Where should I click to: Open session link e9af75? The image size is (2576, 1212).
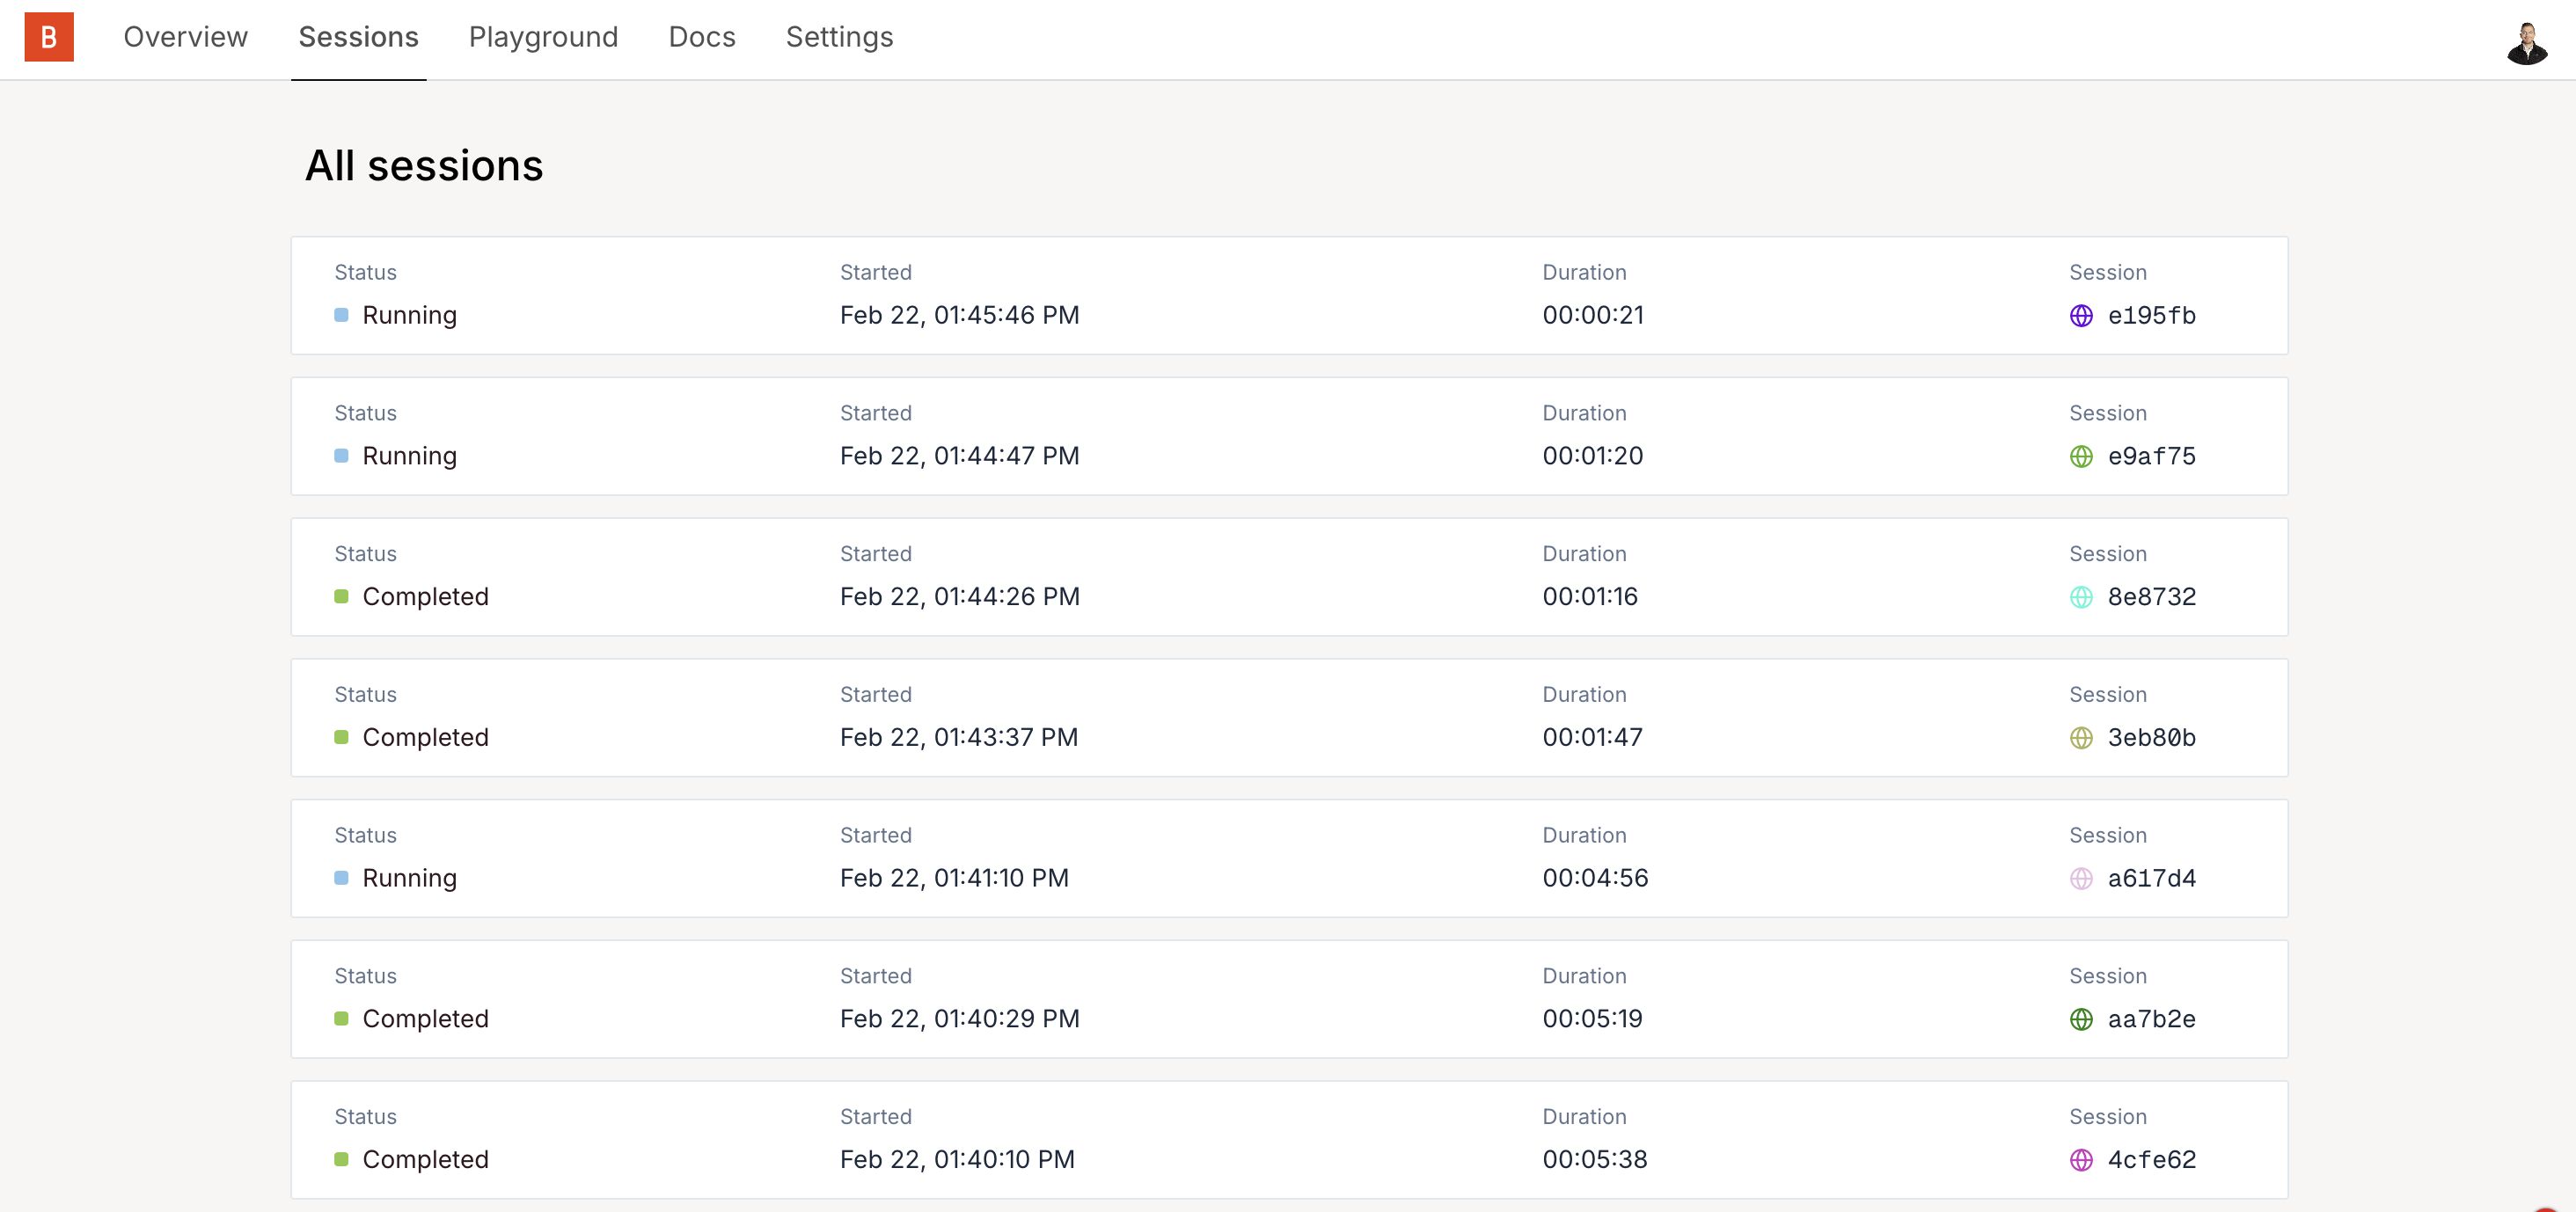click(x=2151, y=457)
